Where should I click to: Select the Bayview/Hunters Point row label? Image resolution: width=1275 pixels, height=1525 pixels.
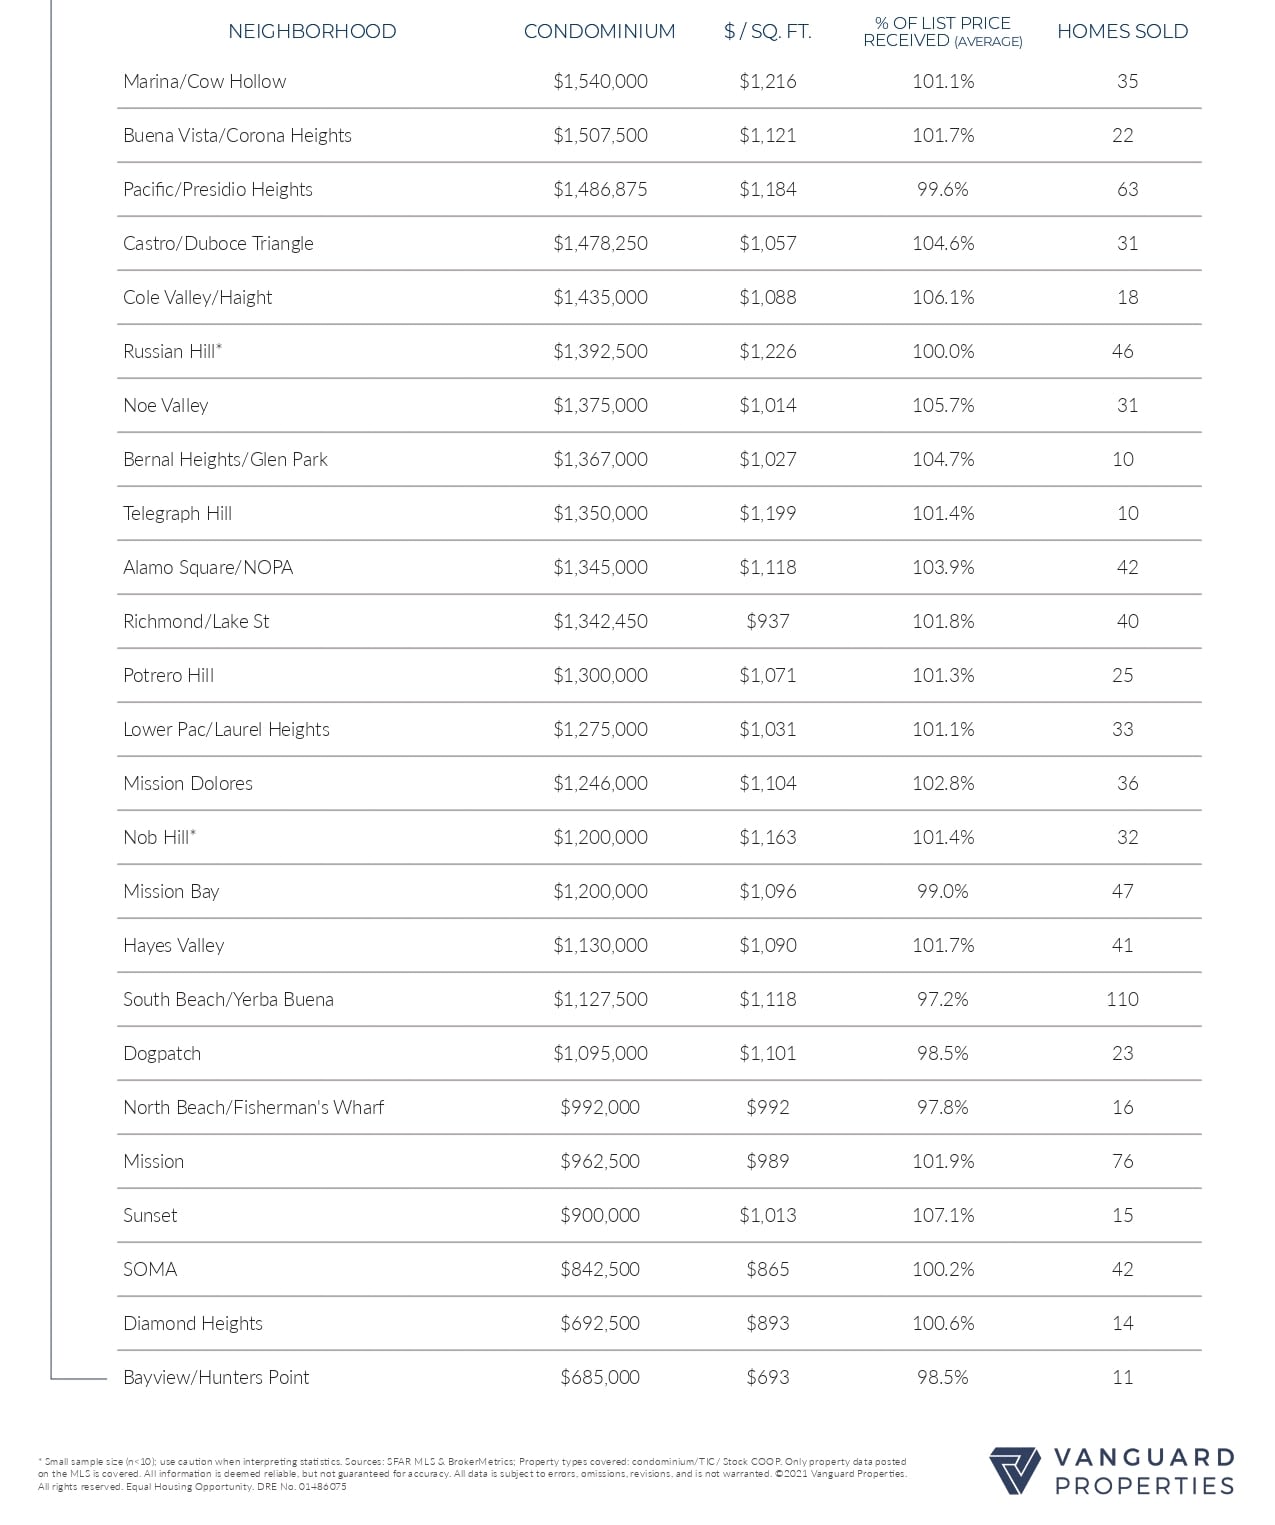click(216, 1377)
